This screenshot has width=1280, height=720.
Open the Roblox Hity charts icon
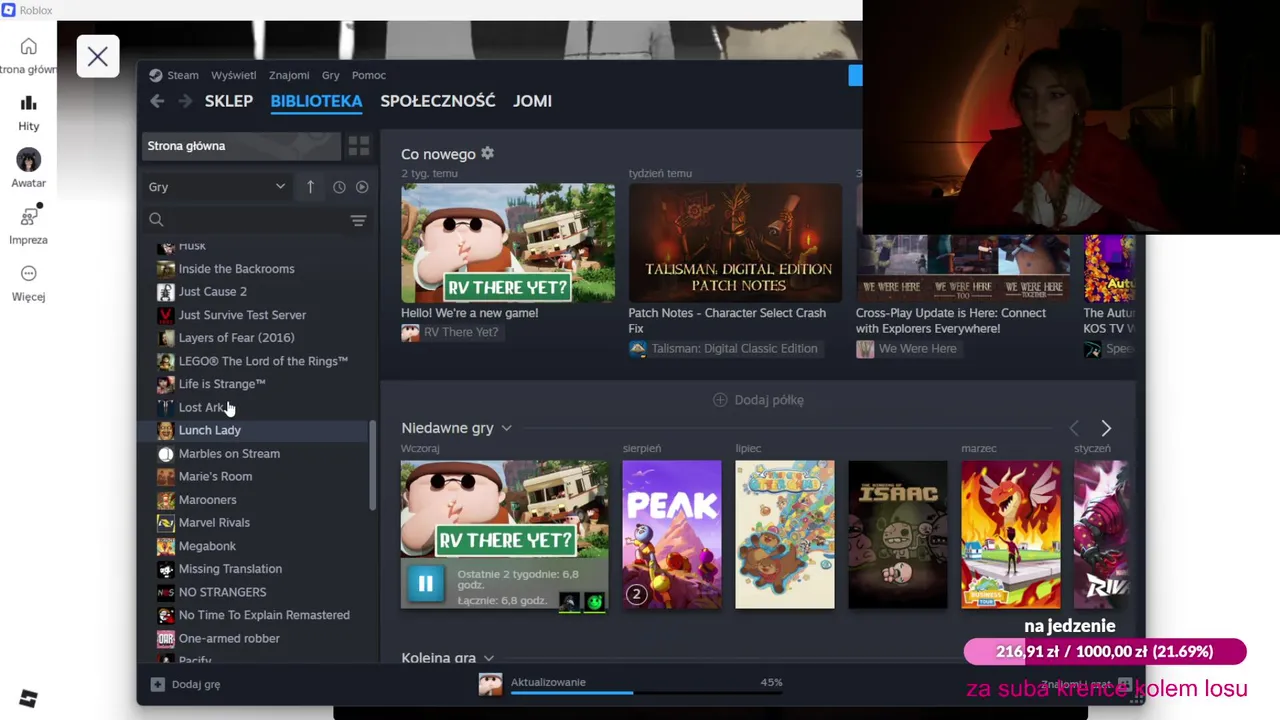tap(28, 103)
